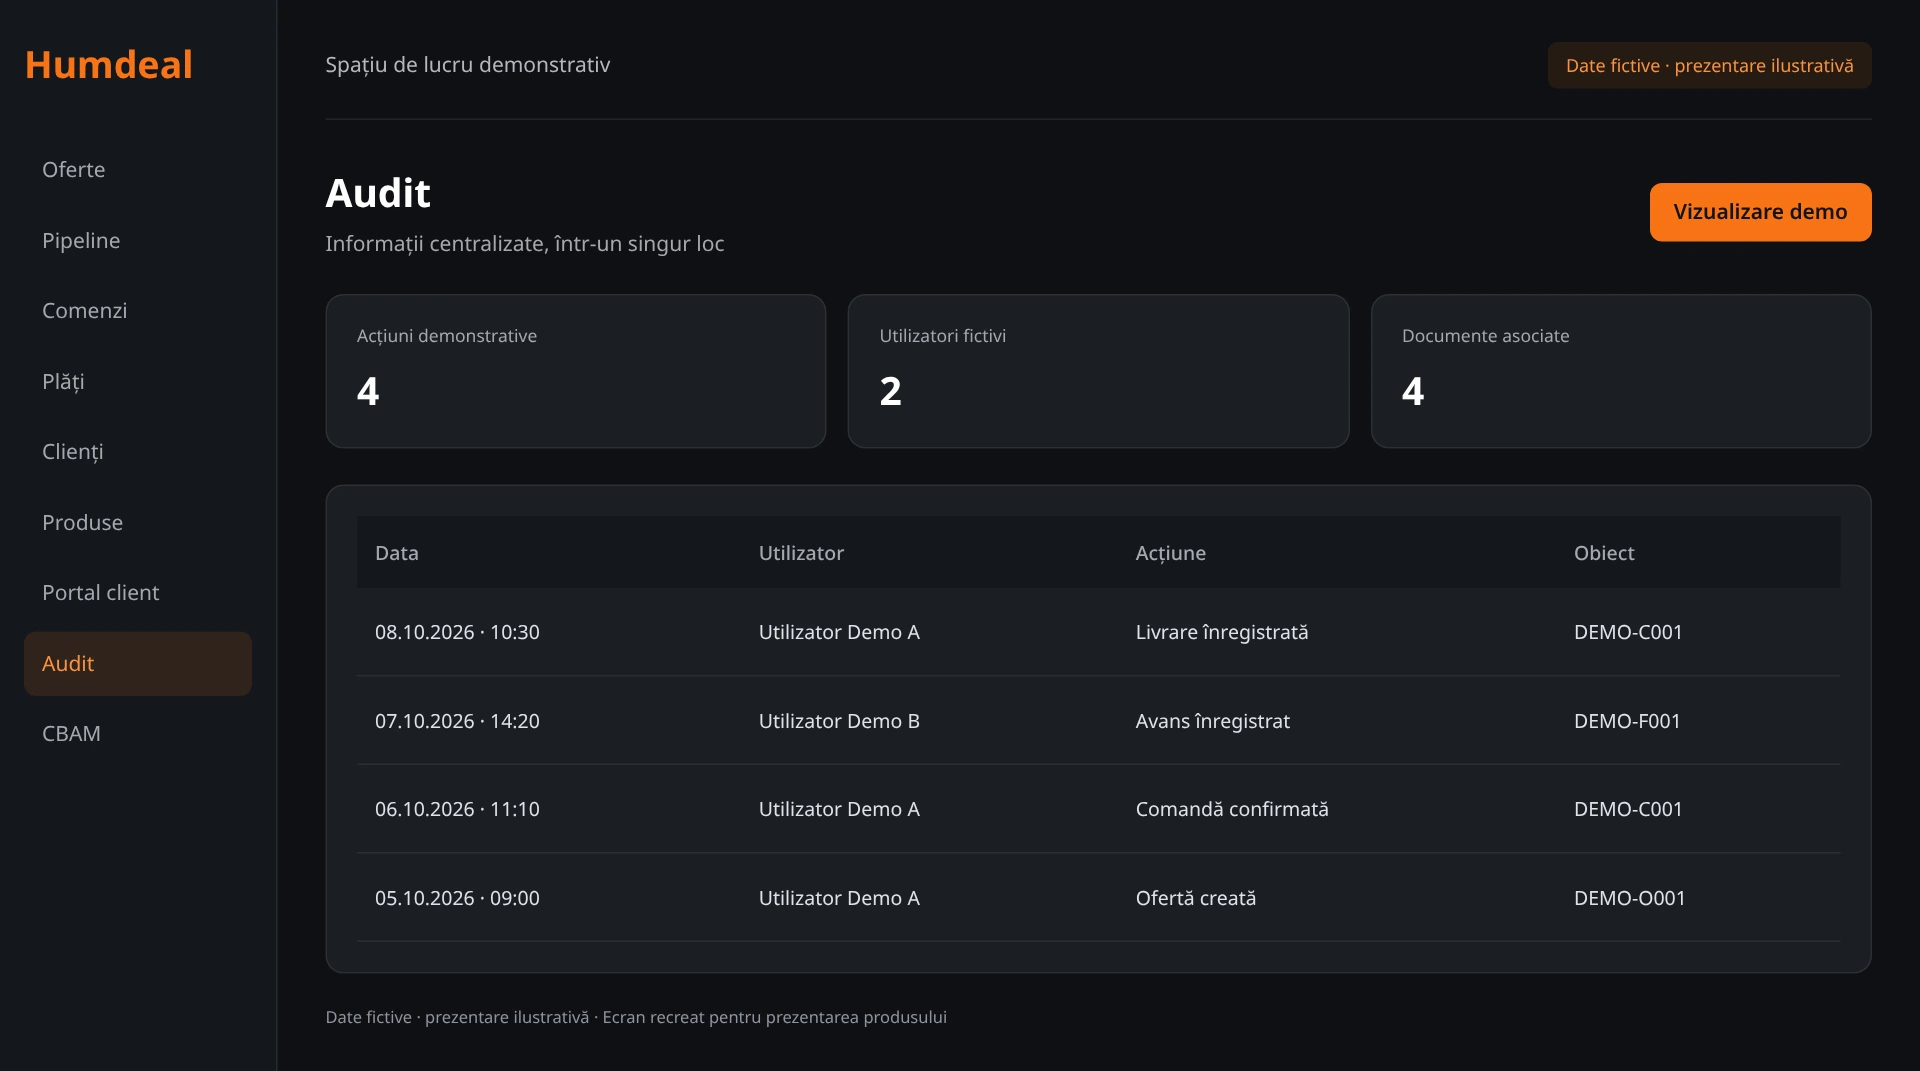The image size is (1920, 1071).
Task: Open the CBAM section
Action: coord(138,734)
